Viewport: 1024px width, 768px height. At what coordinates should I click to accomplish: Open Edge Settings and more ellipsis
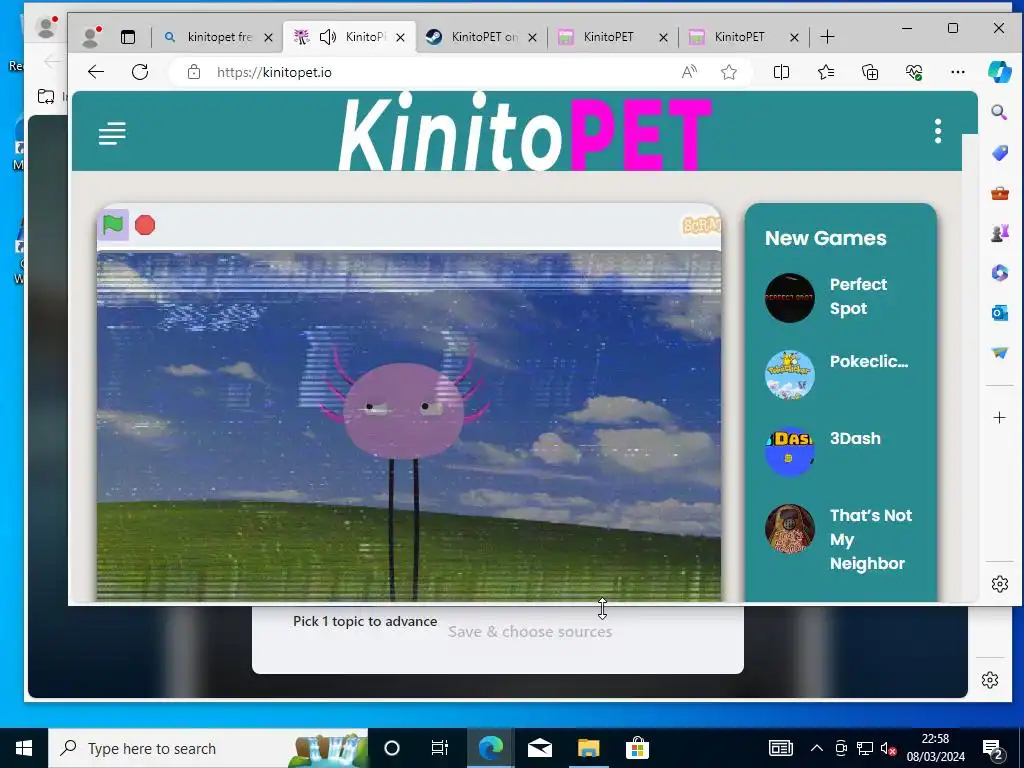tap(958, 72)
